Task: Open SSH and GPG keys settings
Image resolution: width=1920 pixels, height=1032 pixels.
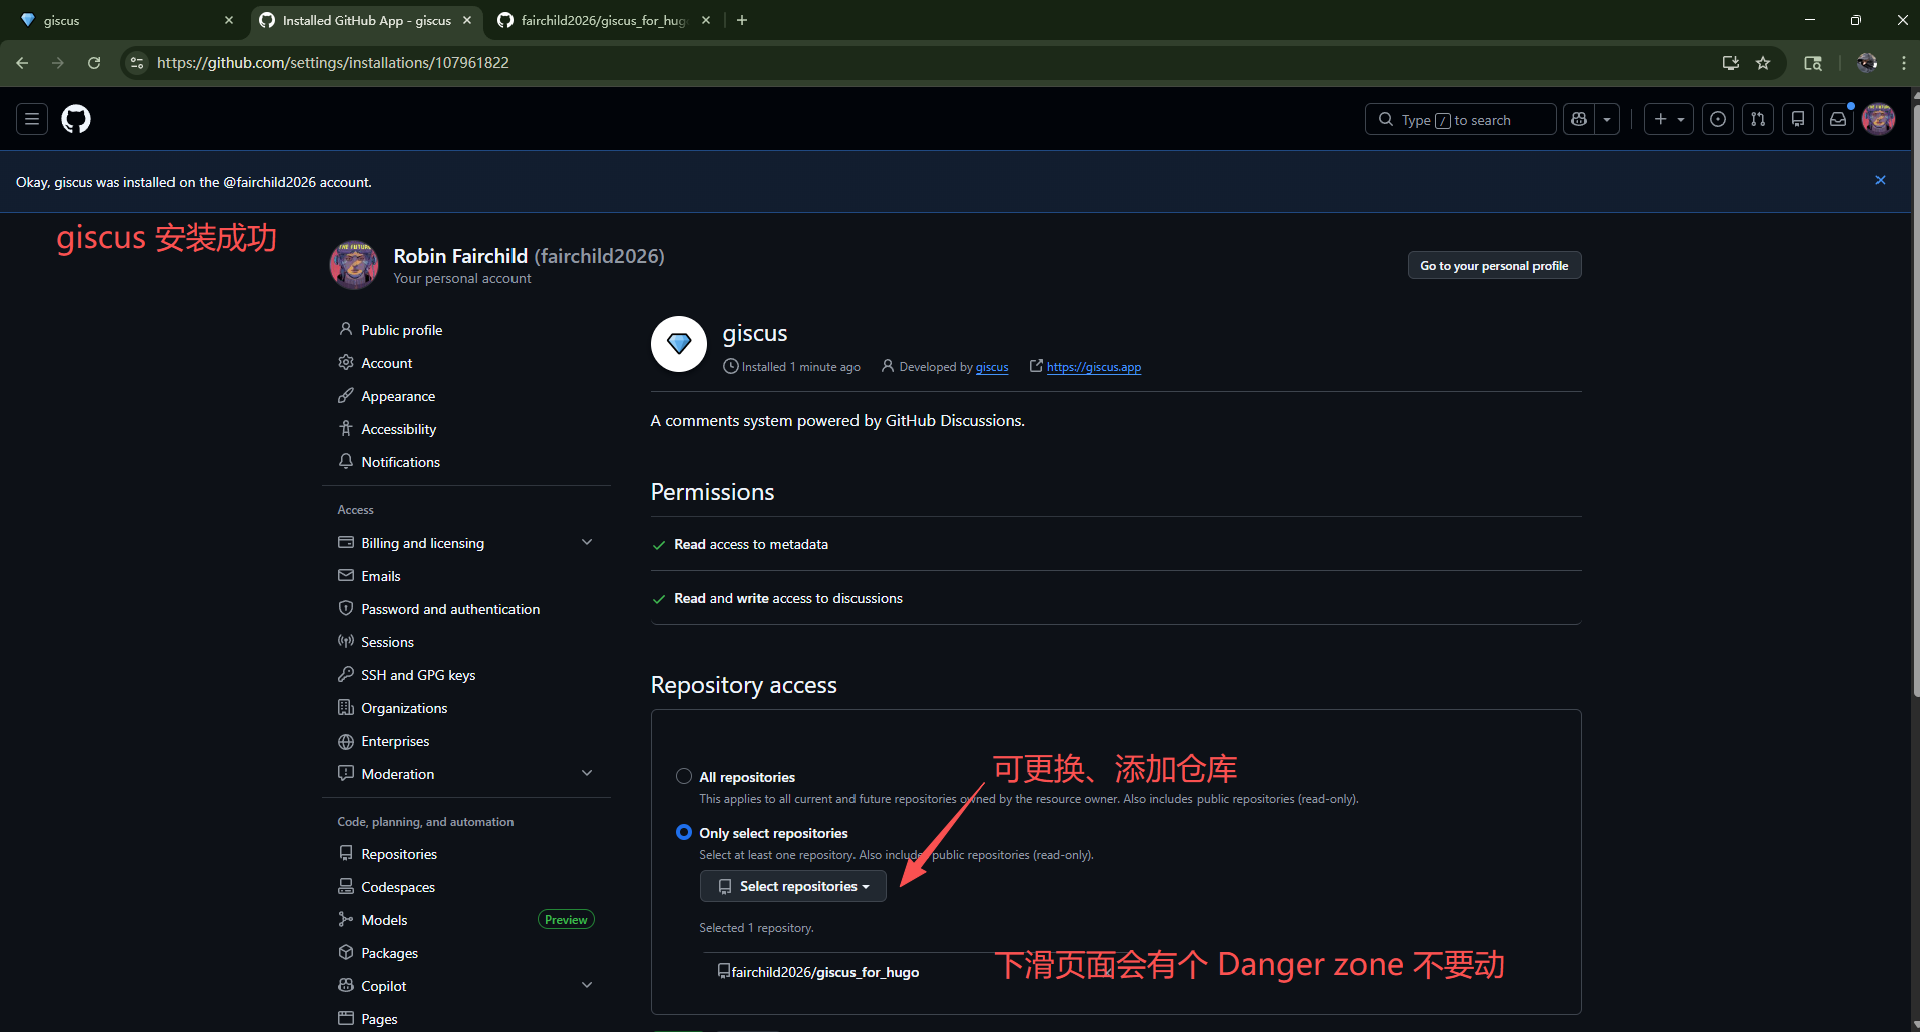Action: coord(417,675)
